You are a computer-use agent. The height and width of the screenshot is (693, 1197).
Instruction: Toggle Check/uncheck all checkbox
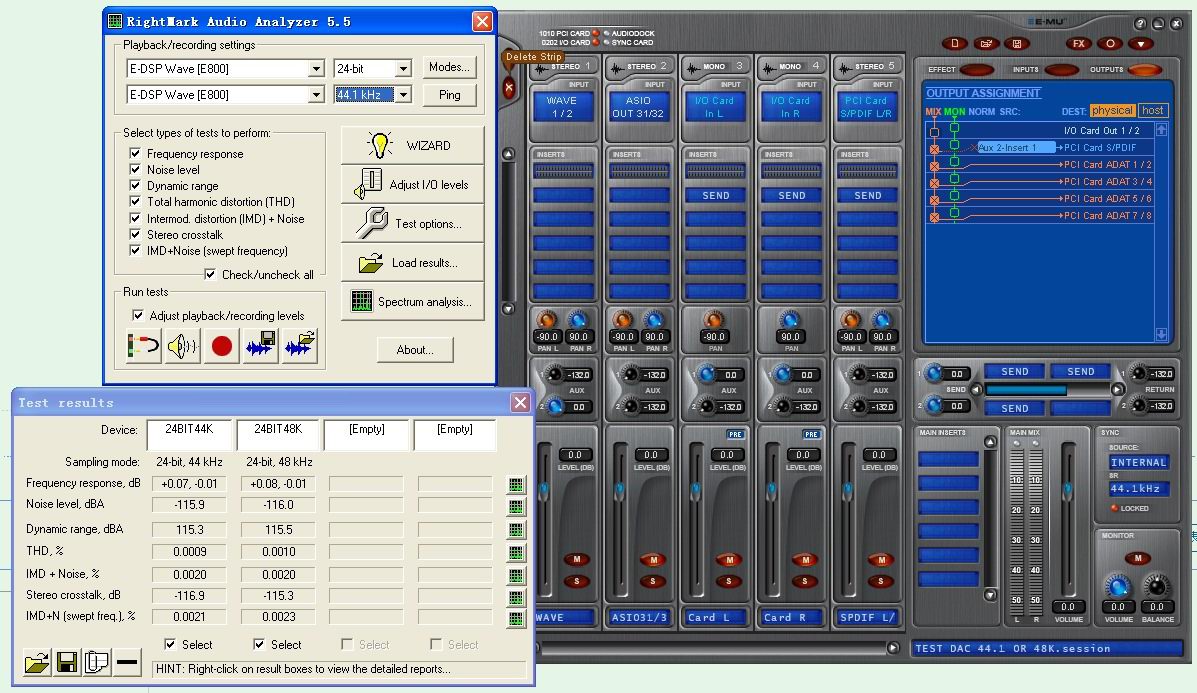210,274
